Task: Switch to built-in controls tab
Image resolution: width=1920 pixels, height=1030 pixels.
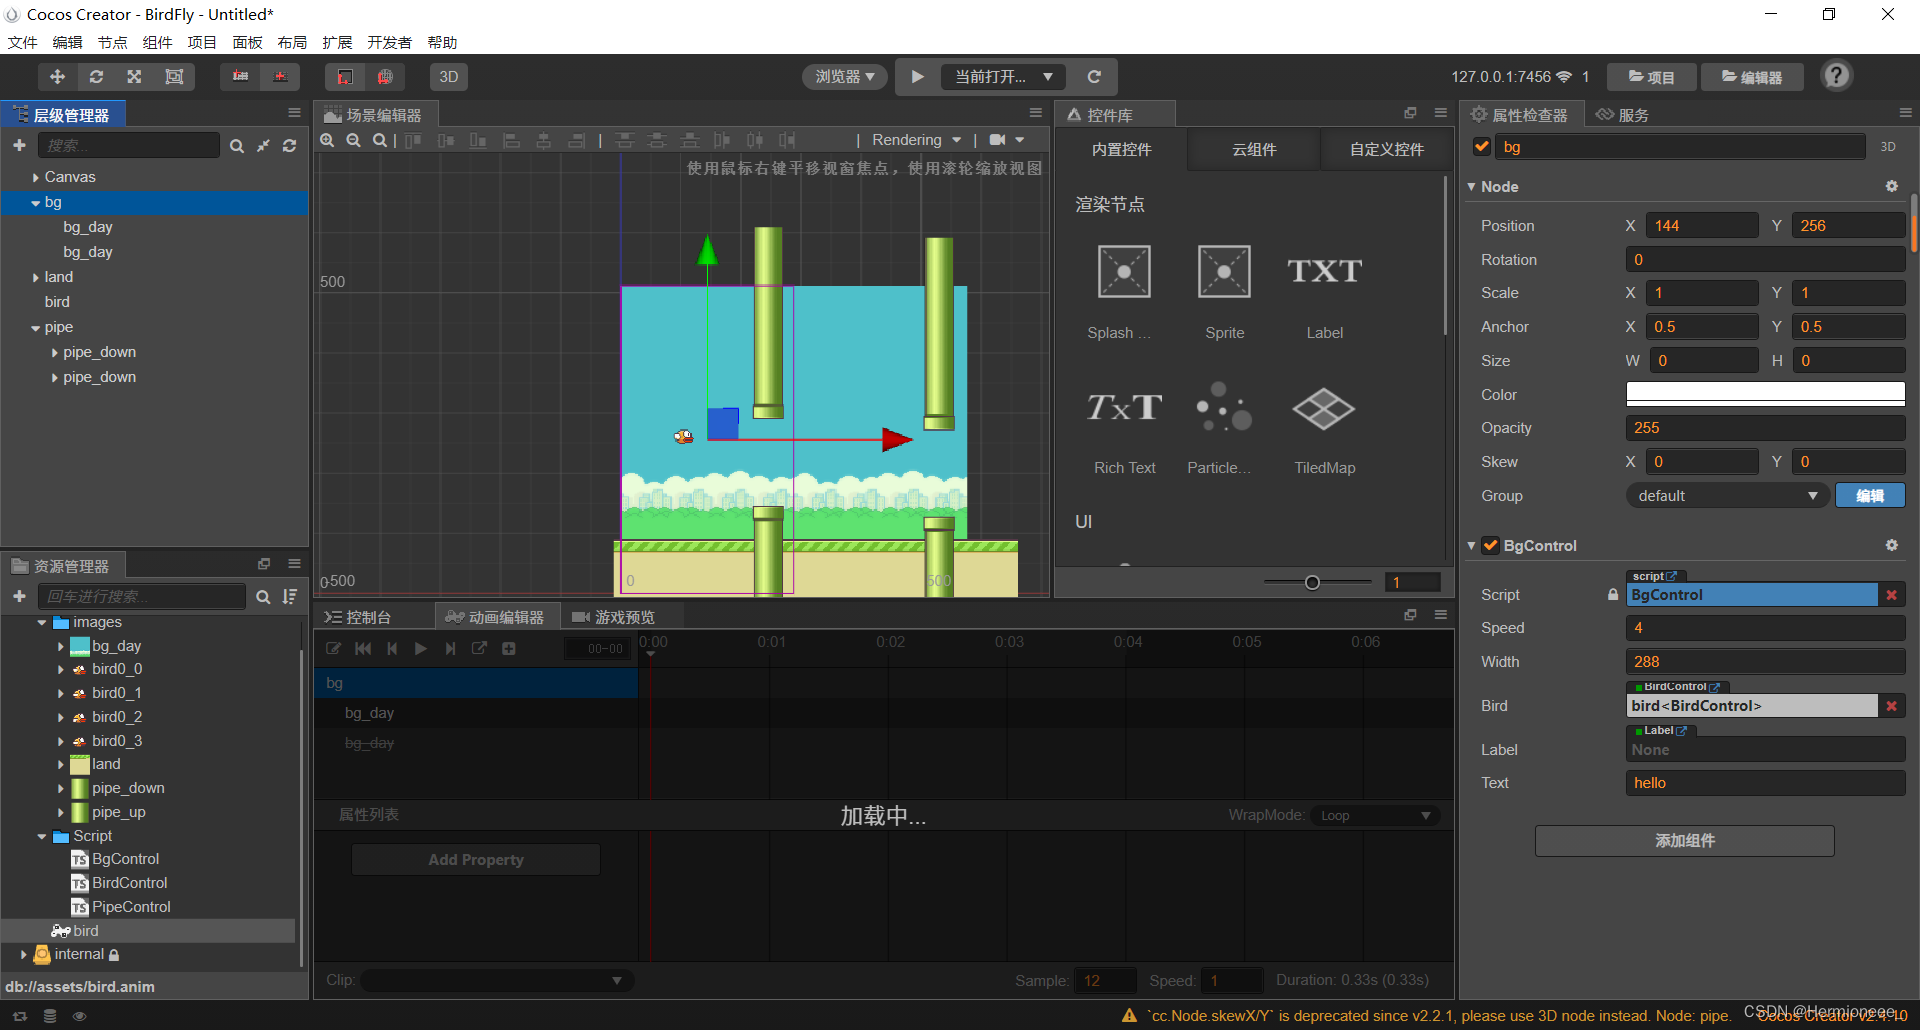Action: 1121,149
